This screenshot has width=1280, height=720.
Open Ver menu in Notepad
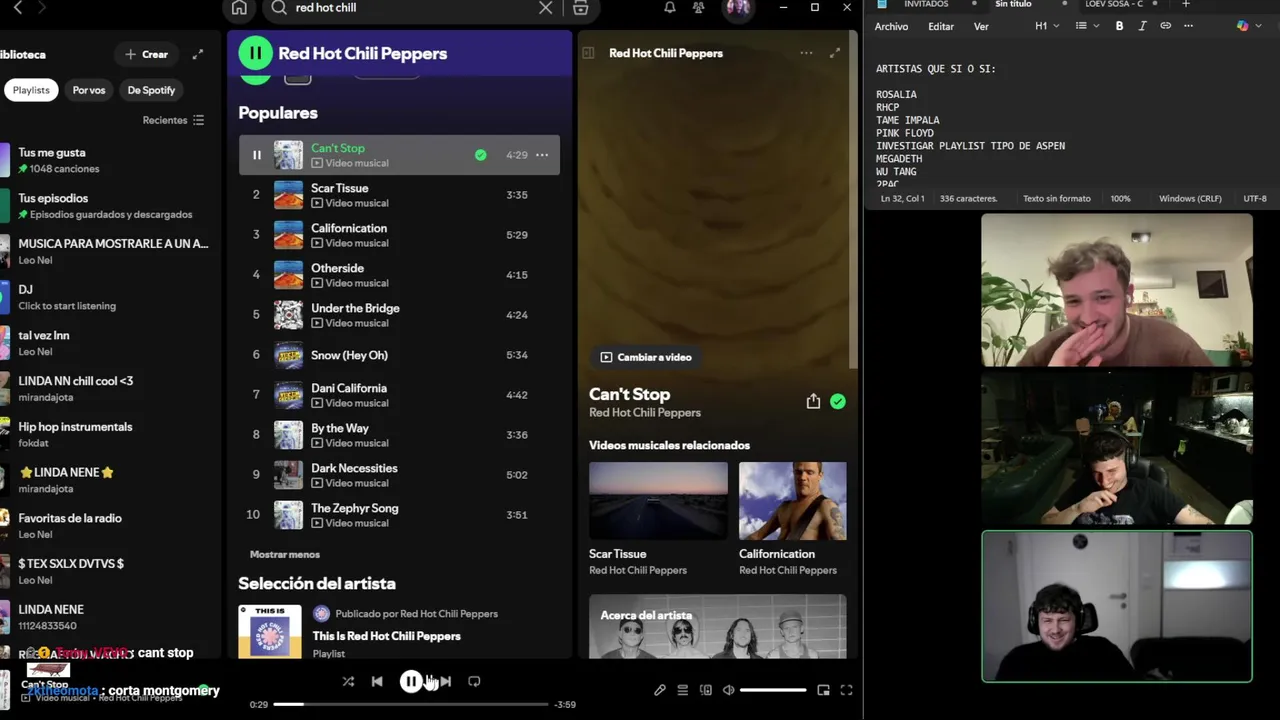(981, 27)
